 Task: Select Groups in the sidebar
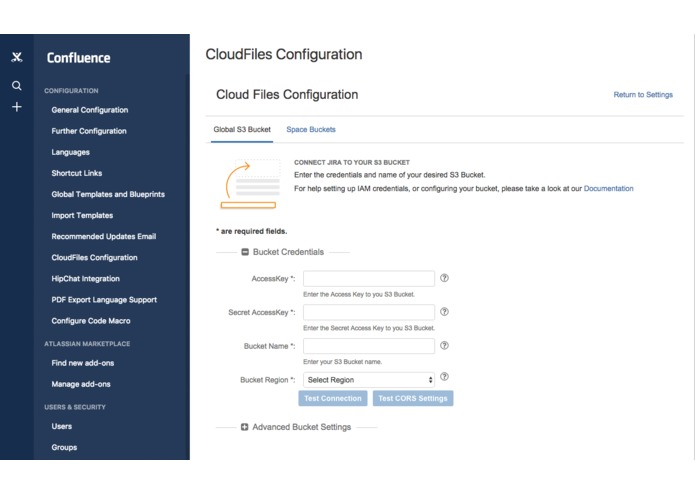[x=64, y=447]
